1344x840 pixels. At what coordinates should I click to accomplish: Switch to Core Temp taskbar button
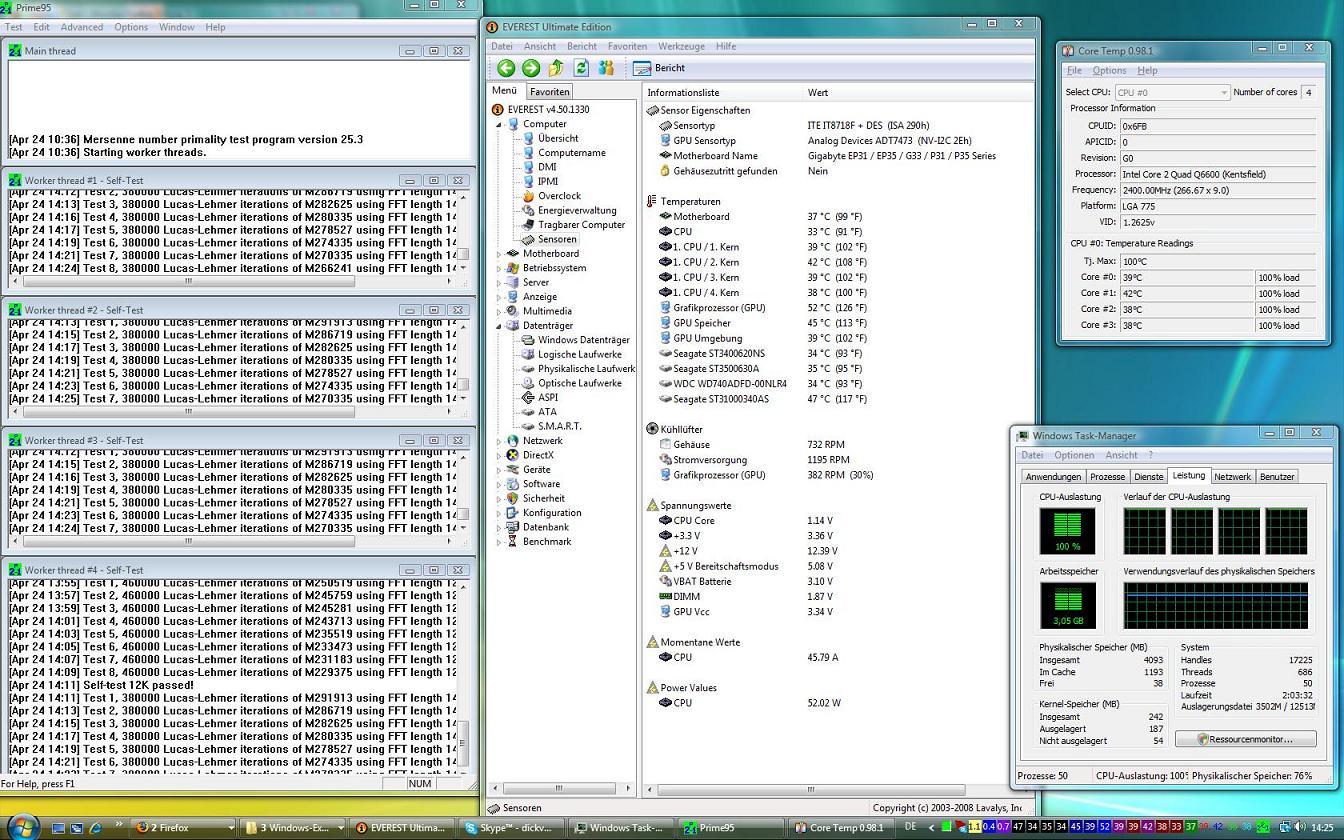pos(840,828)
